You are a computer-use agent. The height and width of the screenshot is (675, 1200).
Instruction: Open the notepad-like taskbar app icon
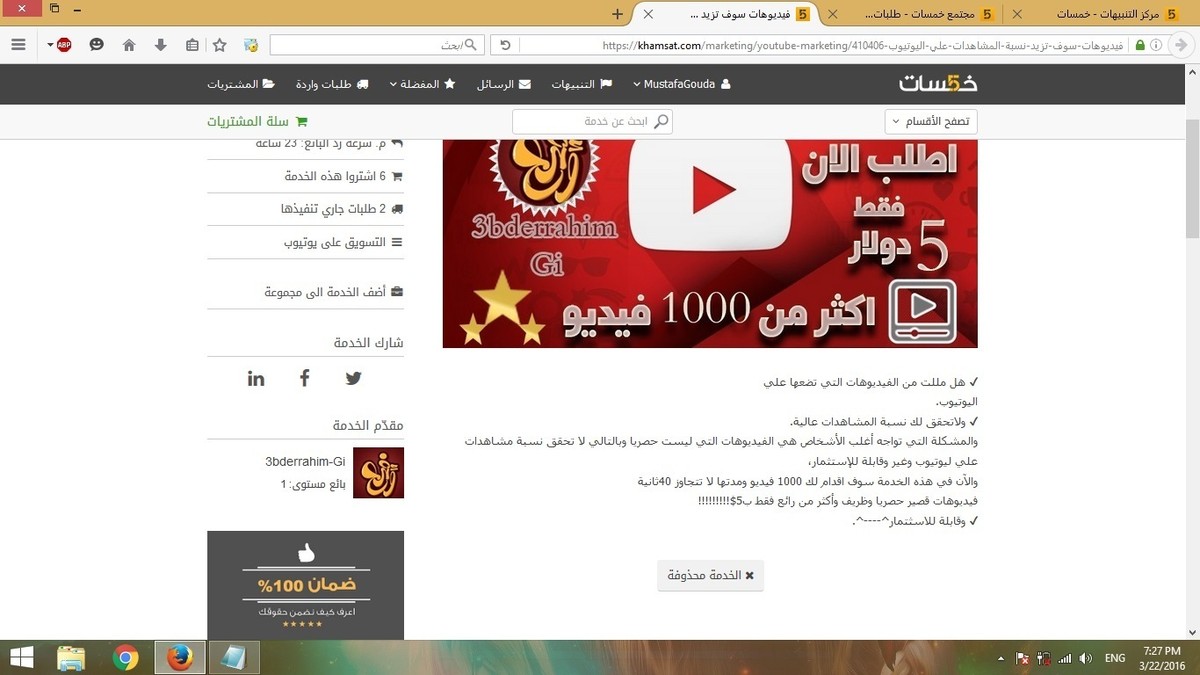tap(234, 658)
